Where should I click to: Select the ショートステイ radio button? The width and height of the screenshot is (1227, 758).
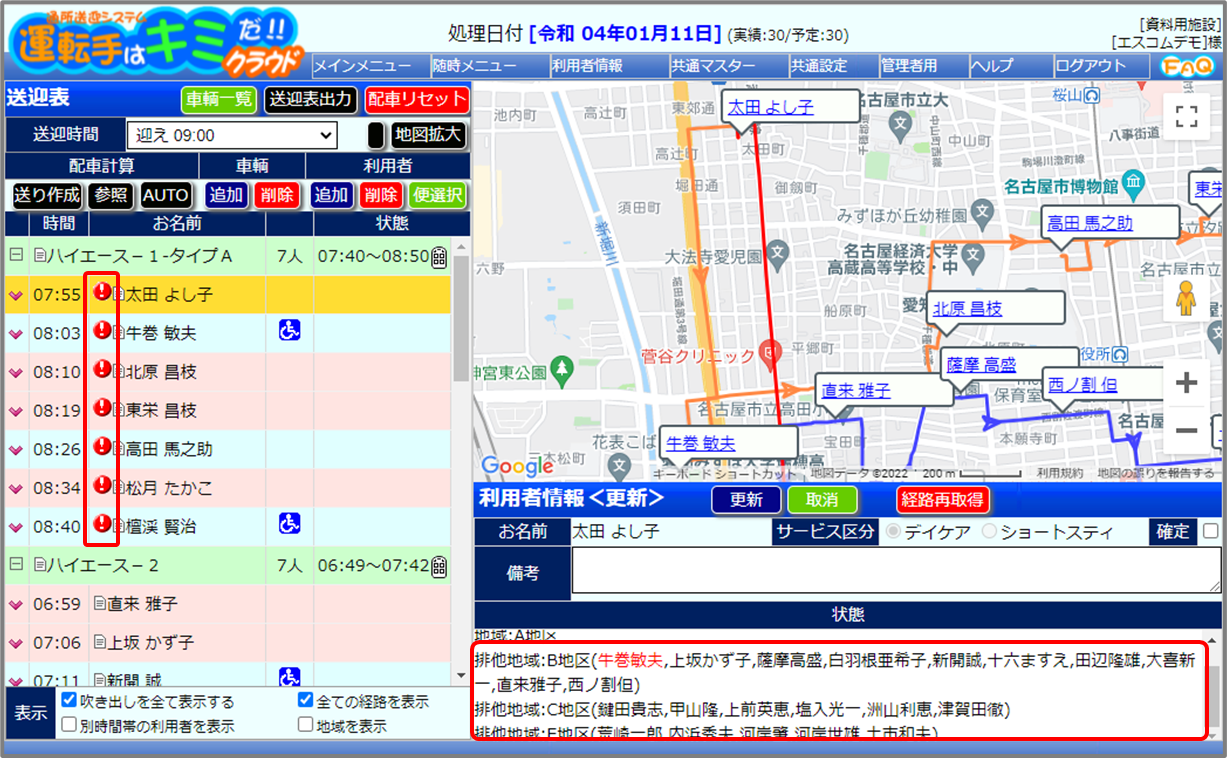coord(989,532)
